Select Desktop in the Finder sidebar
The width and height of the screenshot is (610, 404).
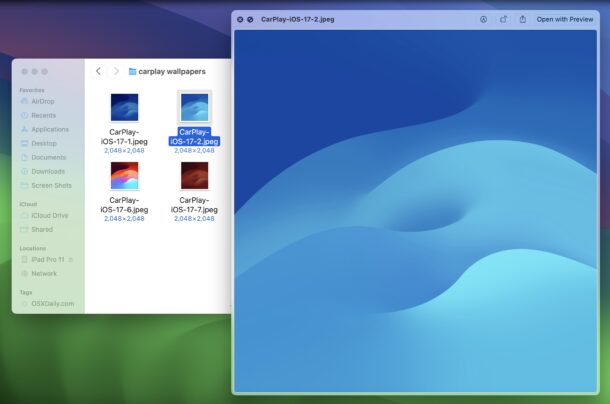(43, 143)
